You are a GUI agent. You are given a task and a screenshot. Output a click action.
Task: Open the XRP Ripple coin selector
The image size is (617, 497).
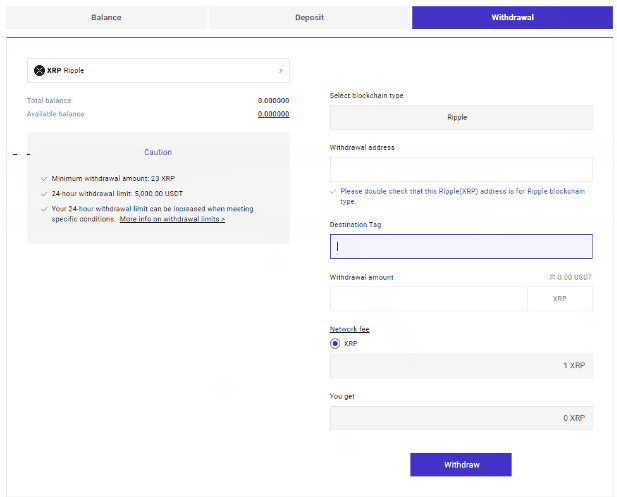(x=158, y=70)
